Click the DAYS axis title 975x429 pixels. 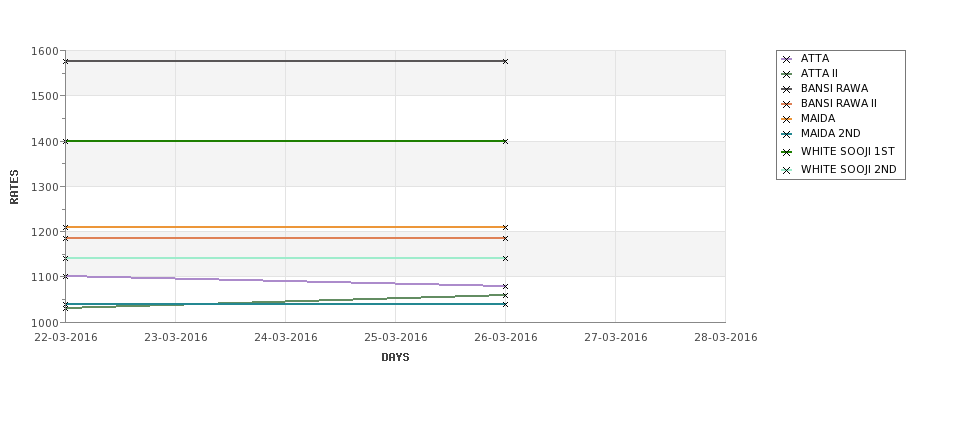[x=395, y=357]
